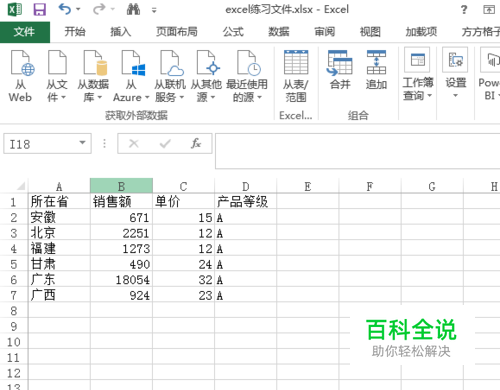Open the Undo history dropdown arrow

[x=78, y=9]
